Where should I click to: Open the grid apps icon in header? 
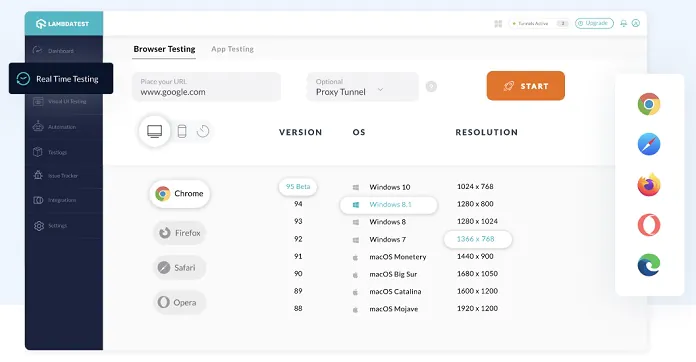click(x=498, y=24)
